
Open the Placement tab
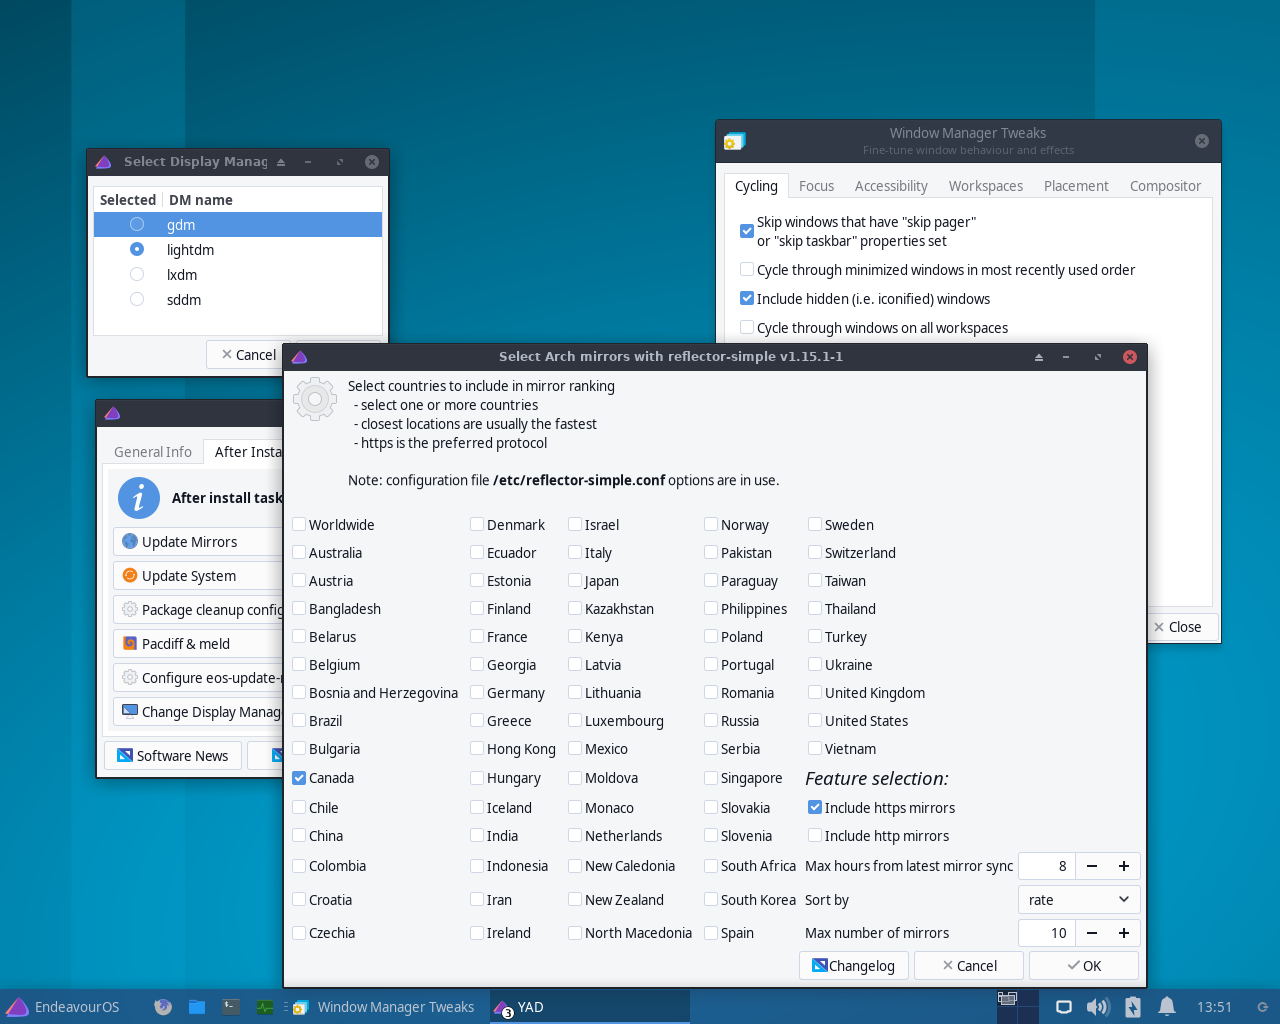1076,186
